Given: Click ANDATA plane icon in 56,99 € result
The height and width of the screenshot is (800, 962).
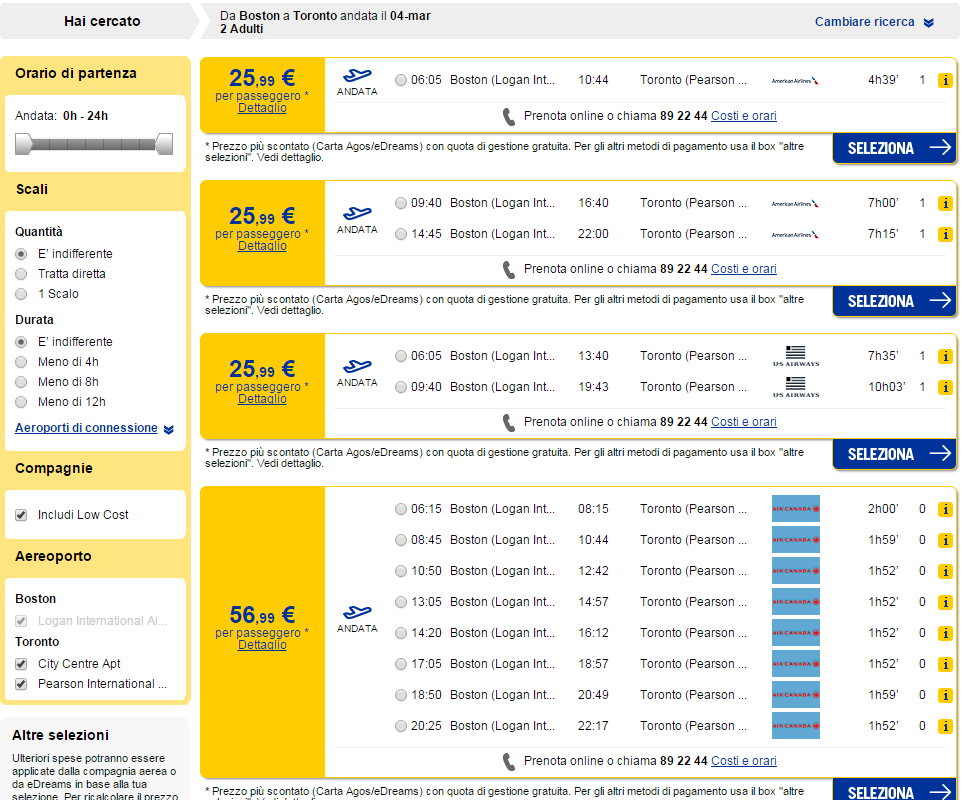Looking at the screenshot, I should 357,612.
